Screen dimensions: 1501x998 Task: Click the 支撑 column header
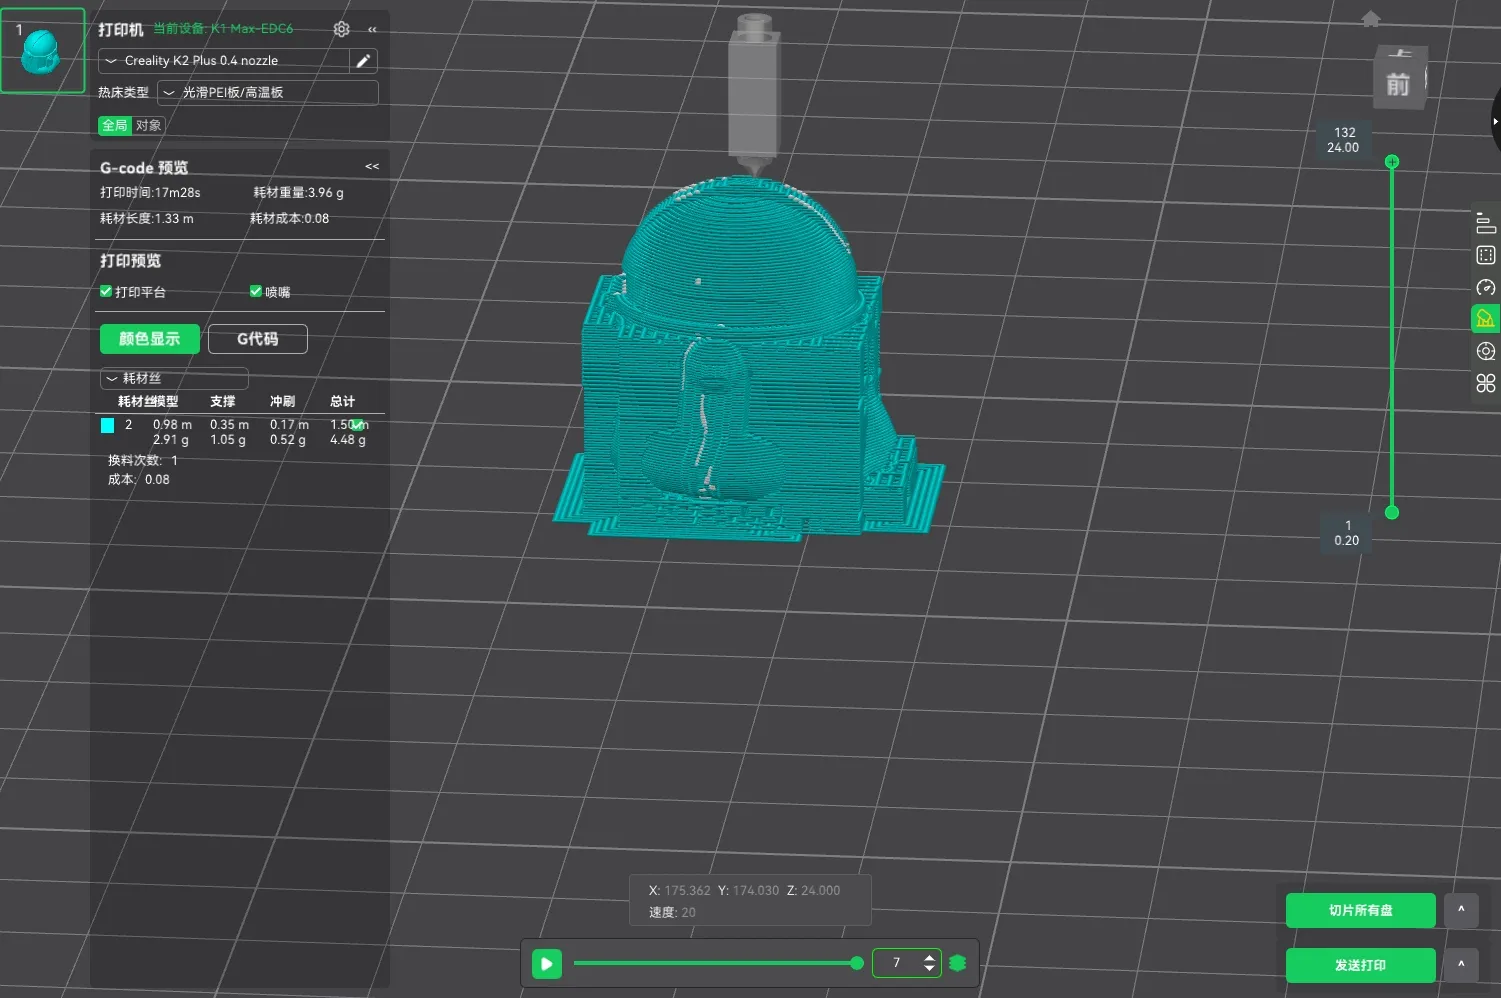point(222,401)
